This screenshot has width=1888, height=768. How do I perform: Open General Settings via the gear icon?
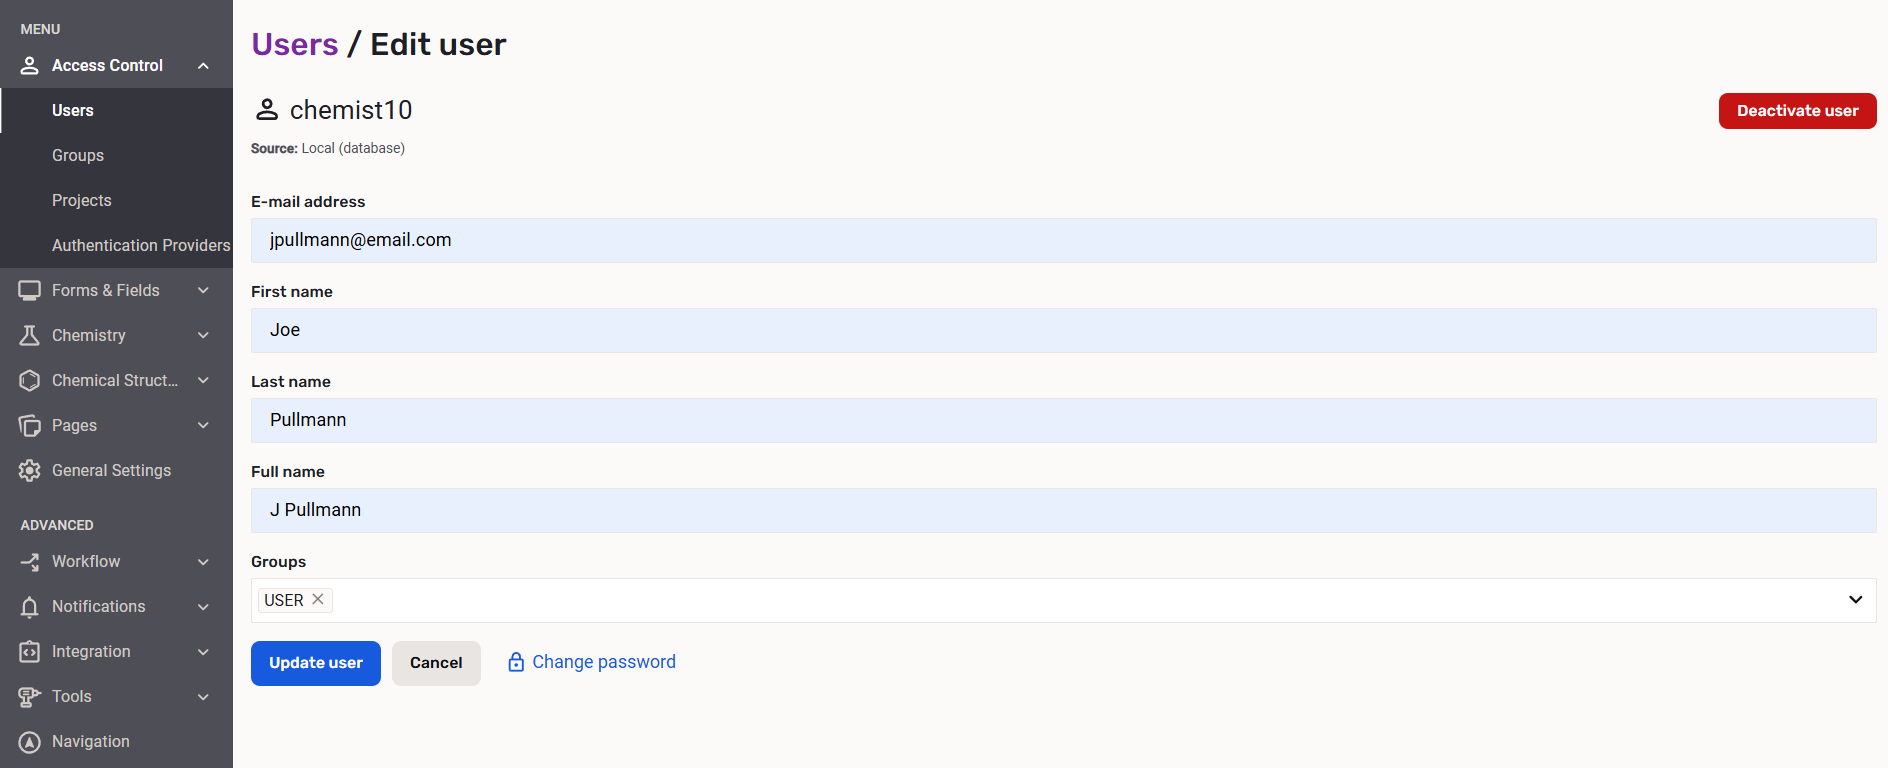(29, 470)
